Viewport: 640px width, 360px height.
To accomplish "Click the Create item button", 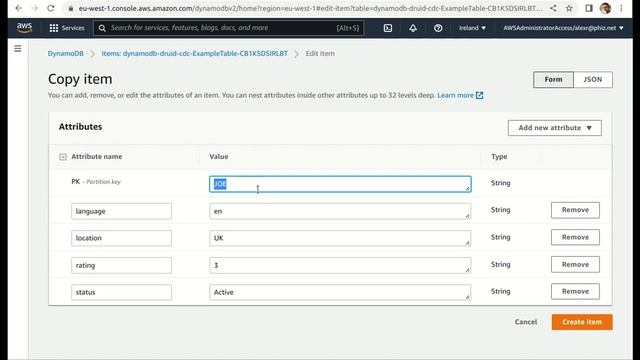I will (x=582, y=322).
